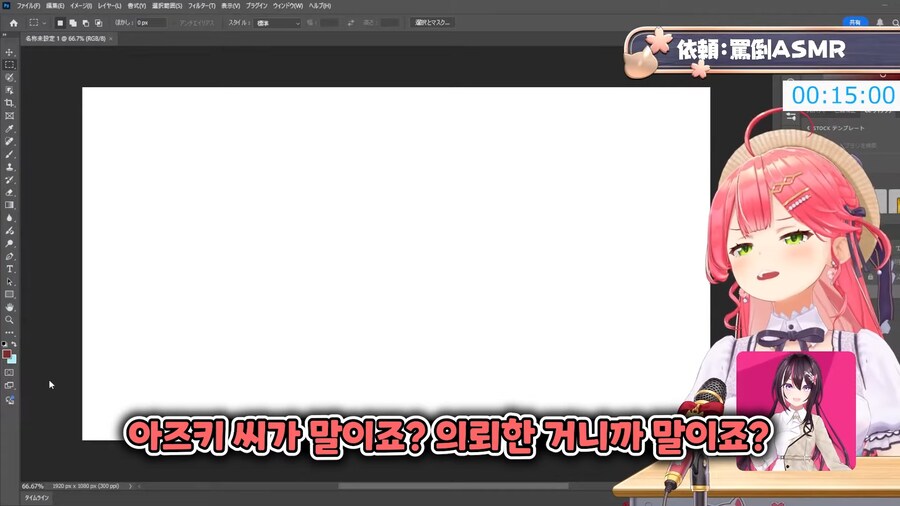Image resolution: width=900 pixels, height=506 pixels.
Task: Reset to default foreground and background colors
Action: click(x=5, y=344)
